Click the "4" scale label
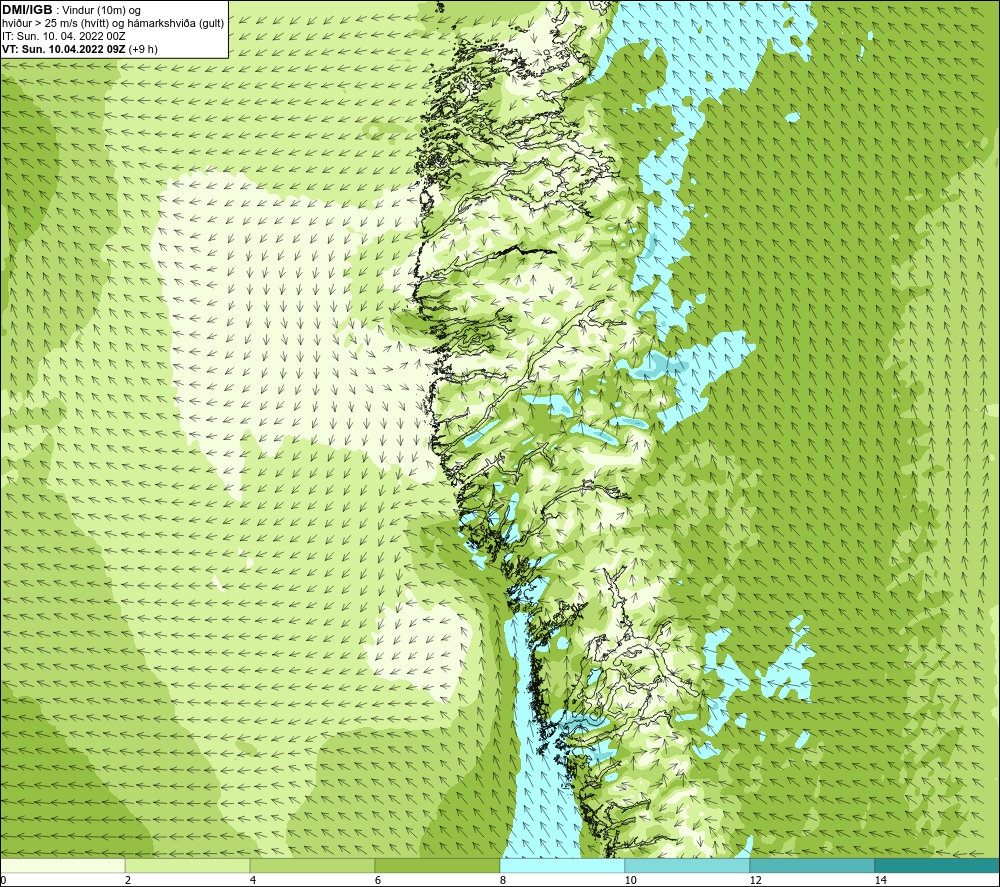The height and width of the screenshot is (887, 1000). pyautogui.click(x=253, y=880)
